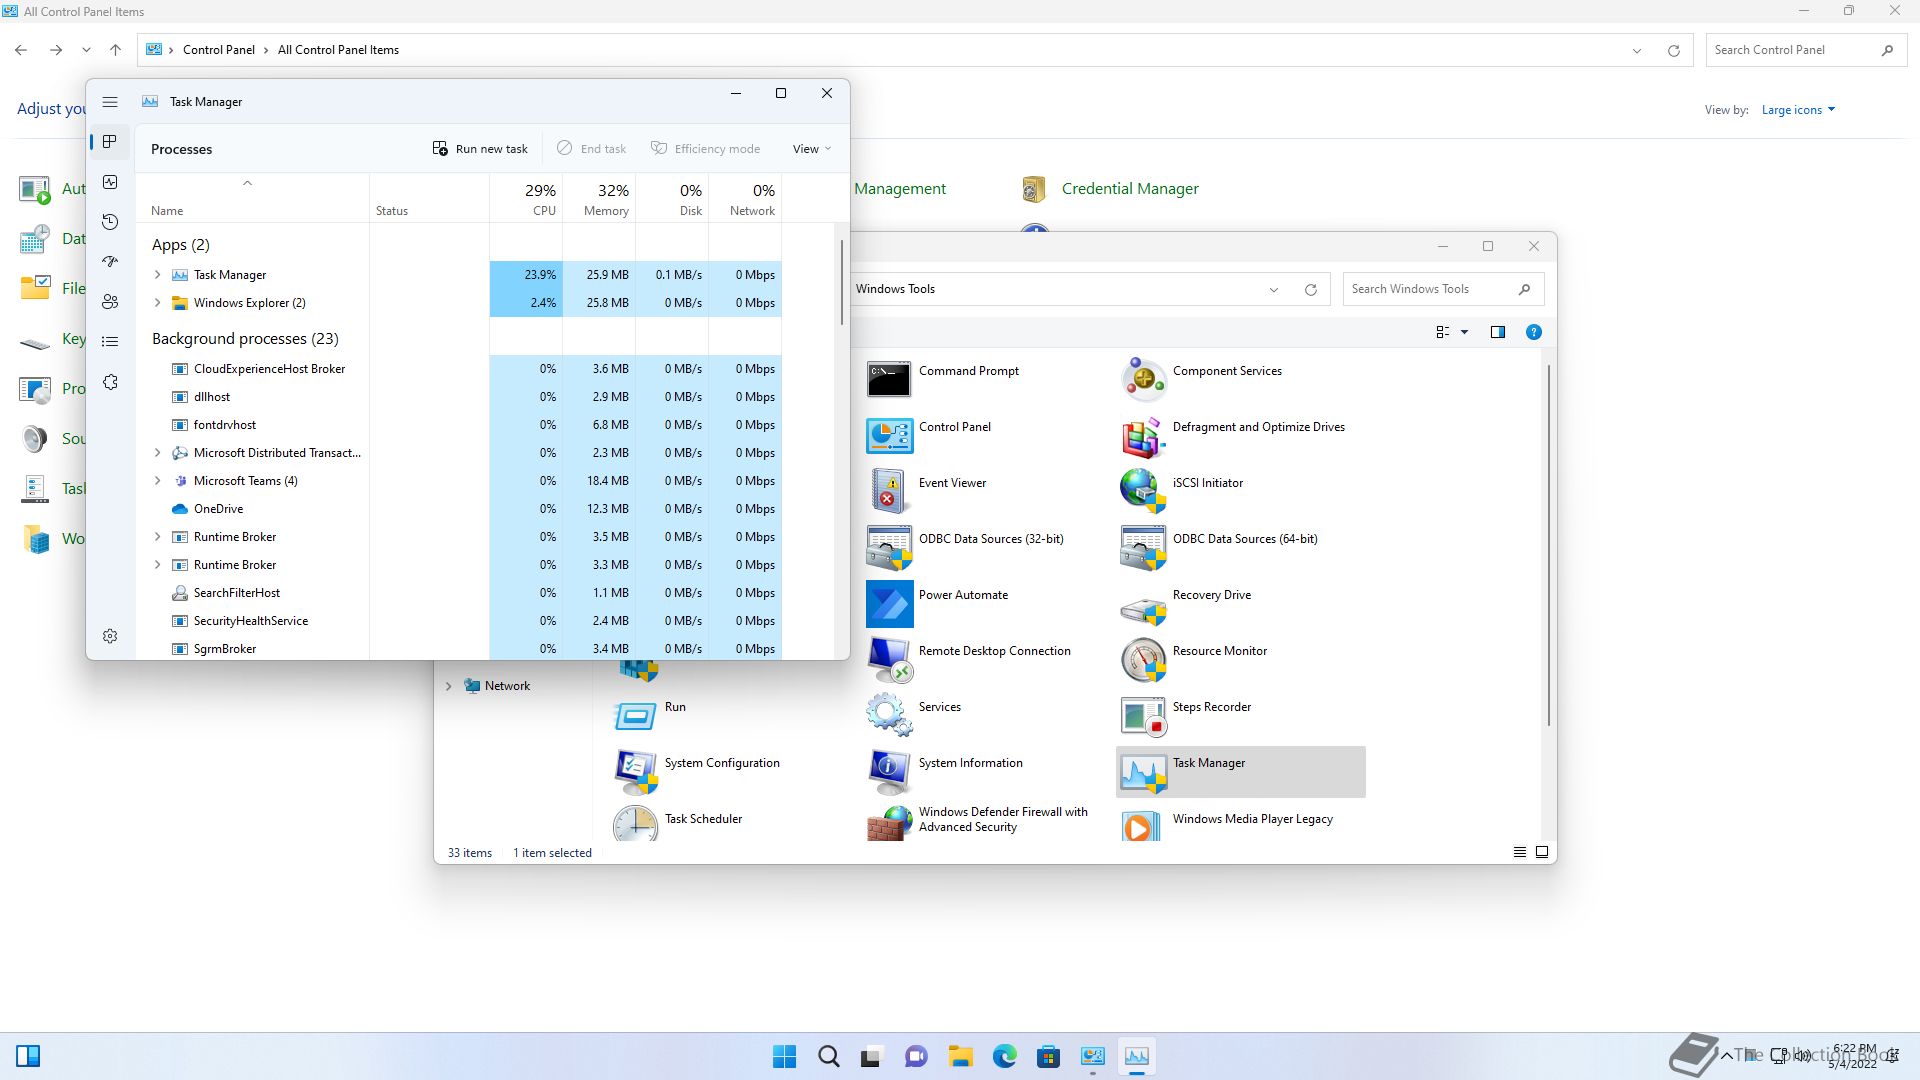The image size is (1920, 1080).
Task: Sort processes by Network column
Action: [x=745, y=198]
